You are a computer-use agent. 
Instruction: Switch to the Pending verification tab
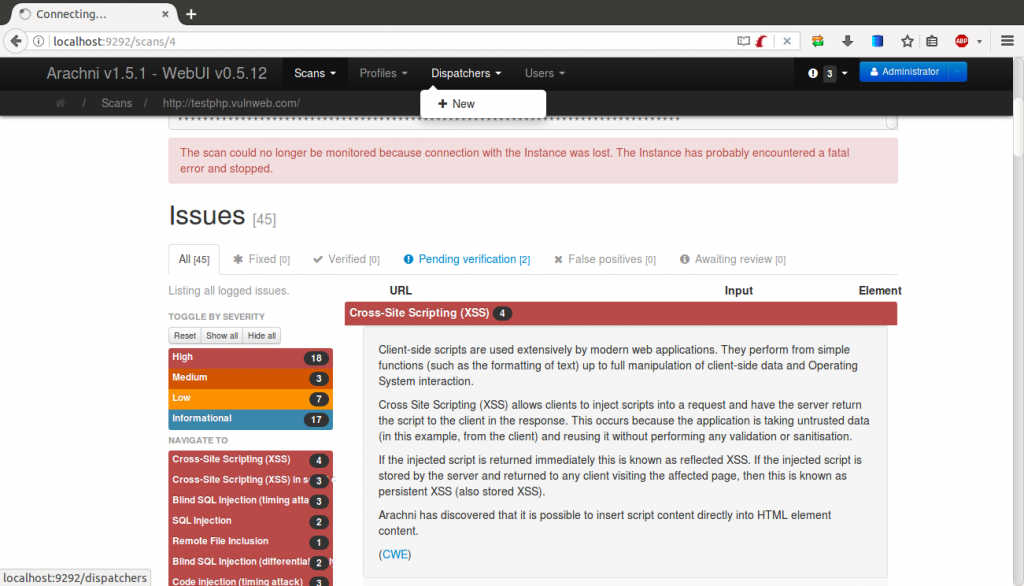[466, 259]
